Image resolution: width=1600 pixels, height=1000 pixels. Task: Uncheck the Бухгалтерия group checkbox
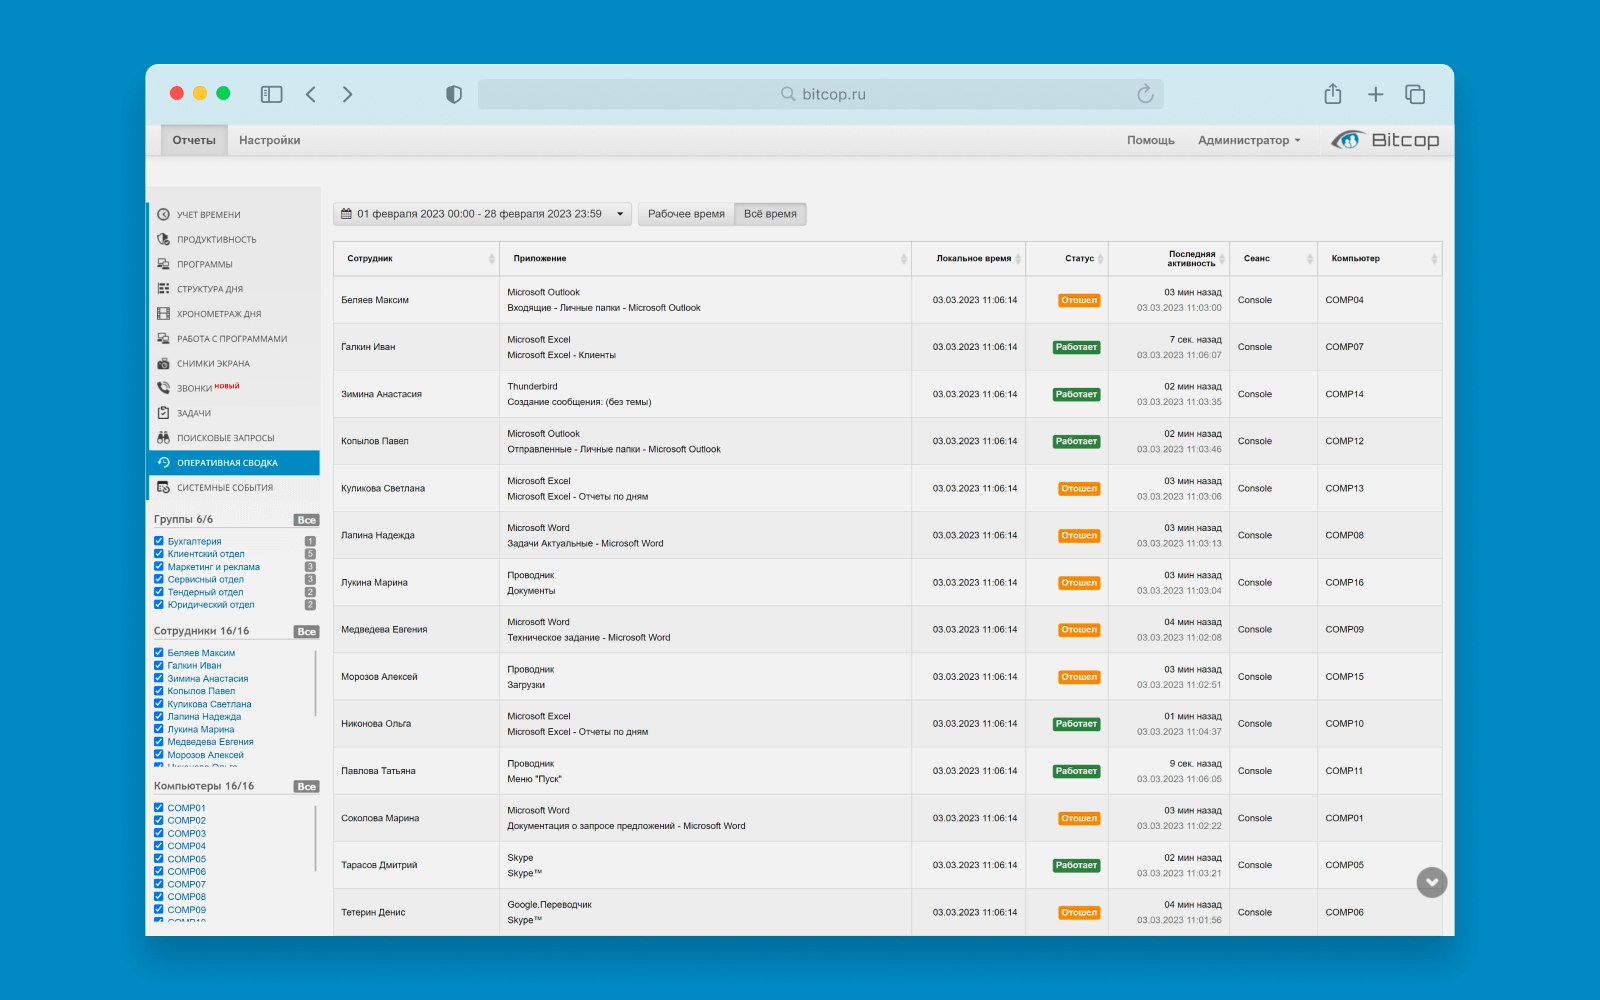(x=159, y=541)
